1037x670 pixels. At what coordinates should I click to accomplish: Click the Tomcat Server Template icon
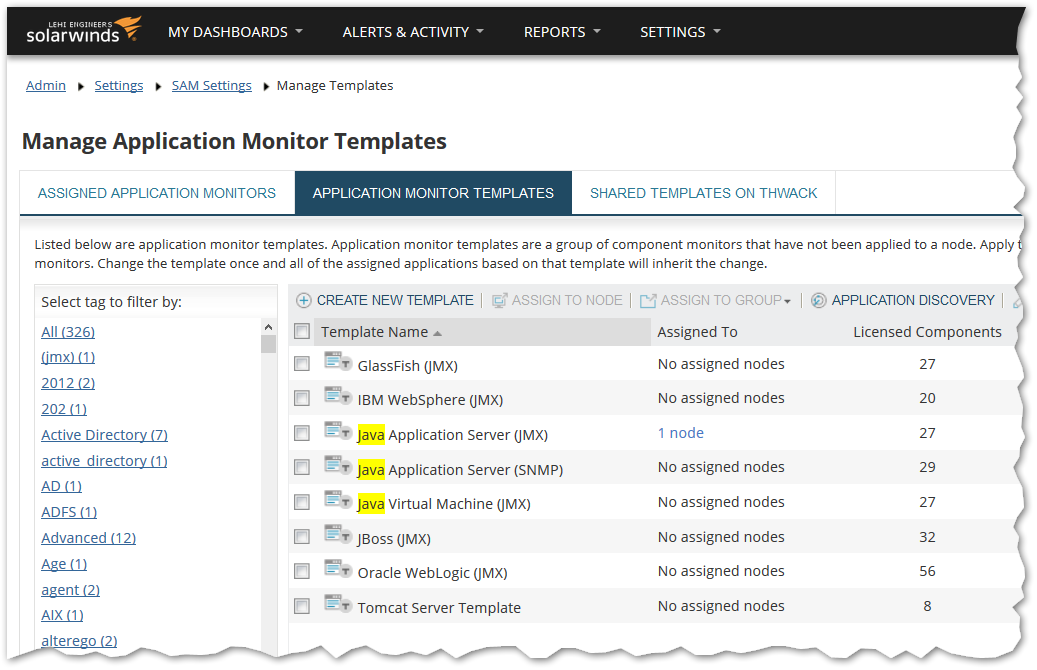(338, 606)
